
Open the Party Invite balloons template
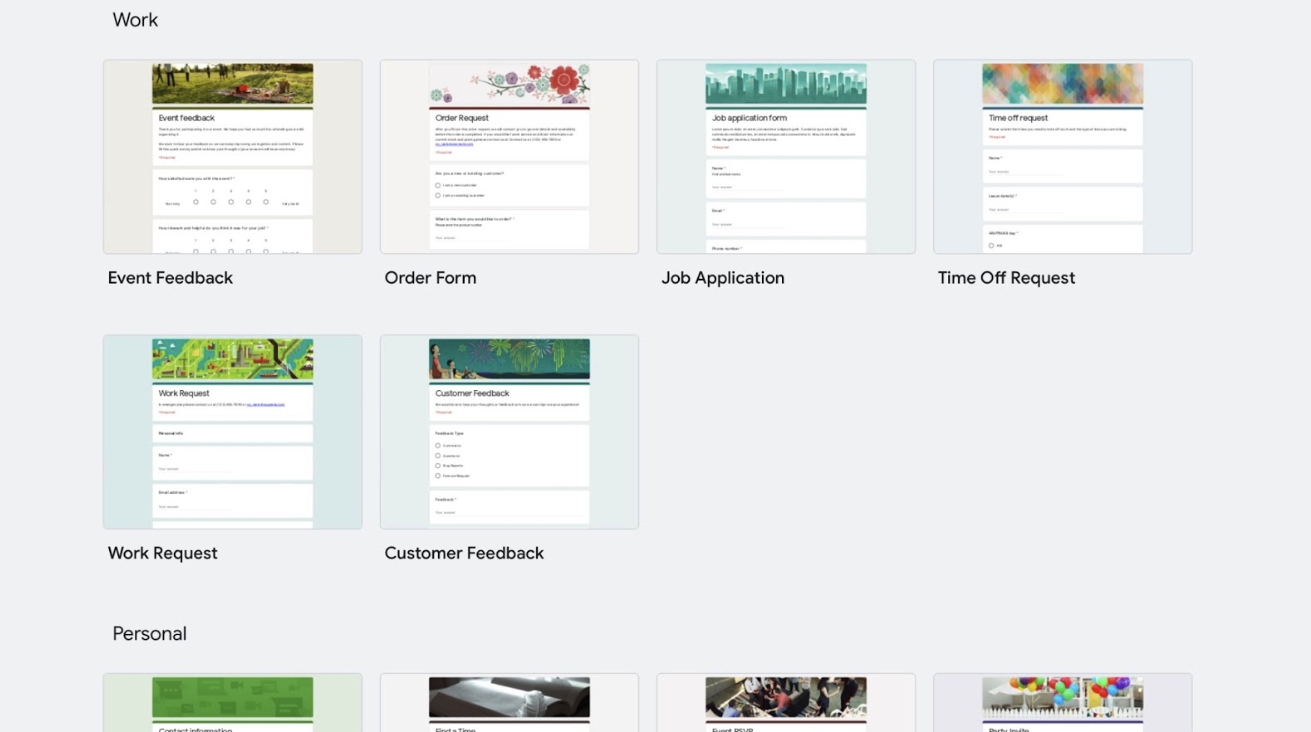tap(1063, 703)
